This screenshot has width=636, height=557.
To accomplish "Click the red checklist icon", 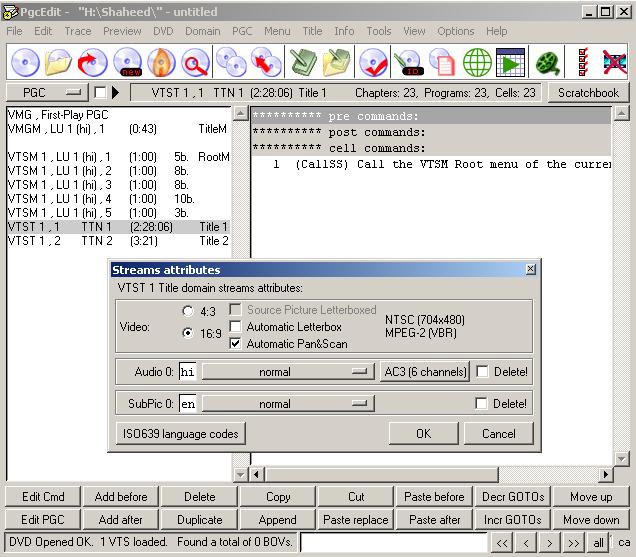I will [x=583, y=62].
